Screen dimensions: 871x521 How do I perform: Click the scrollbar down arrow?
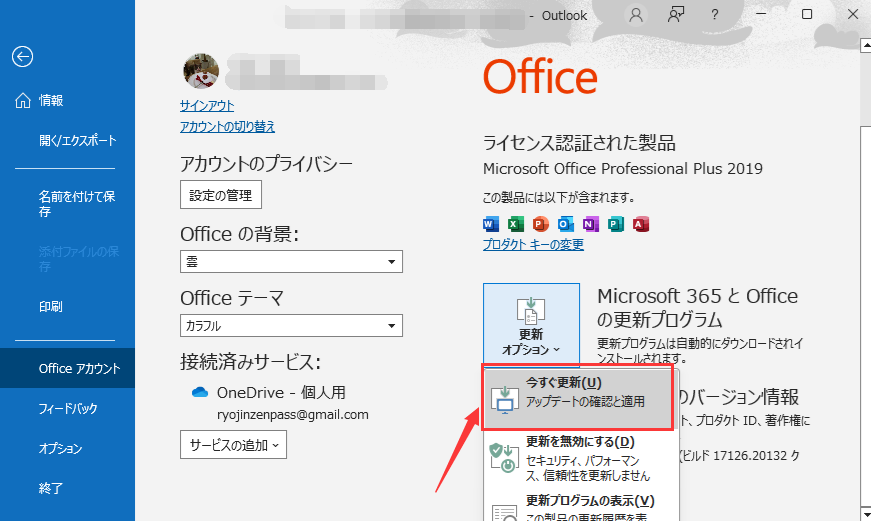(x=865, y=514)
